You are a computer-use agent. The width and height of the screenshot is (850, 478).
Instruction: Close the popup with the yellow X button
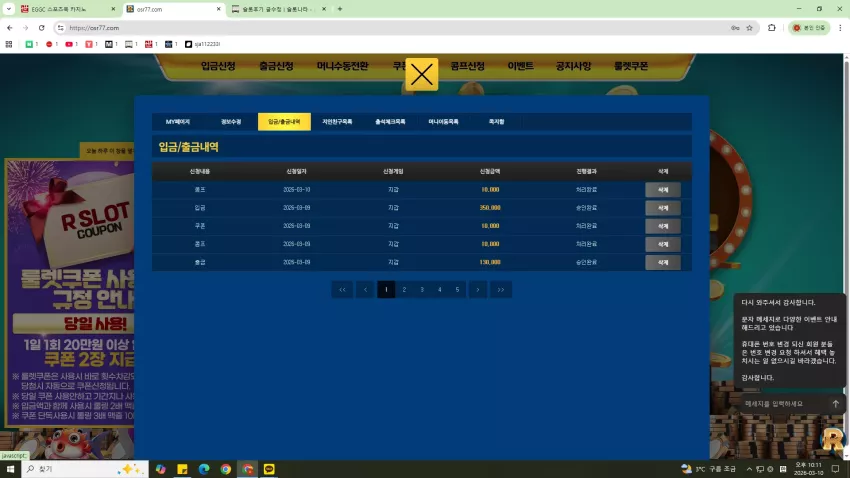(x=421, y=74)
